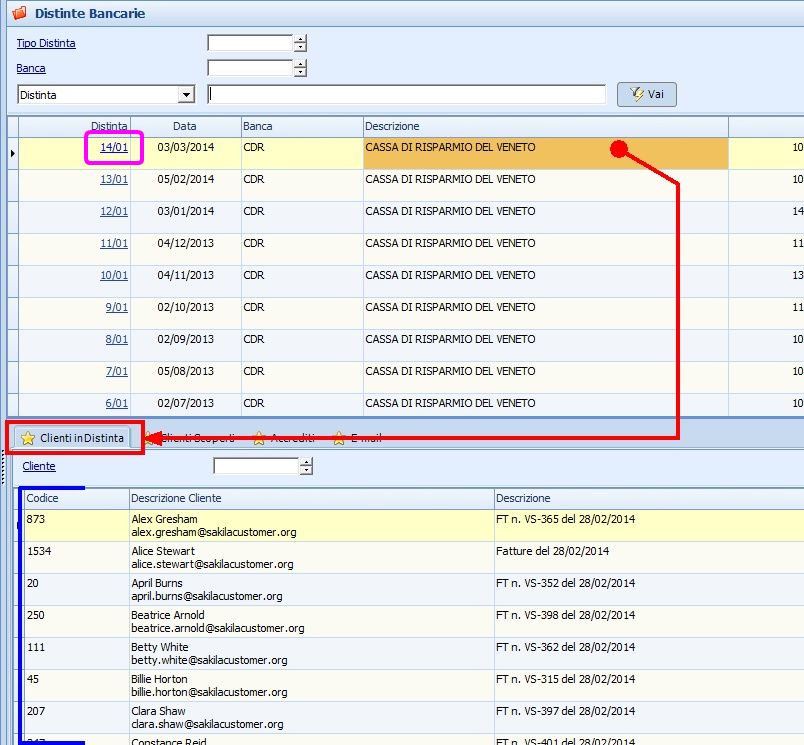Switch to the Clienti in Distinta tab
This screenshot has height=745, width=804.
[82, 438]
